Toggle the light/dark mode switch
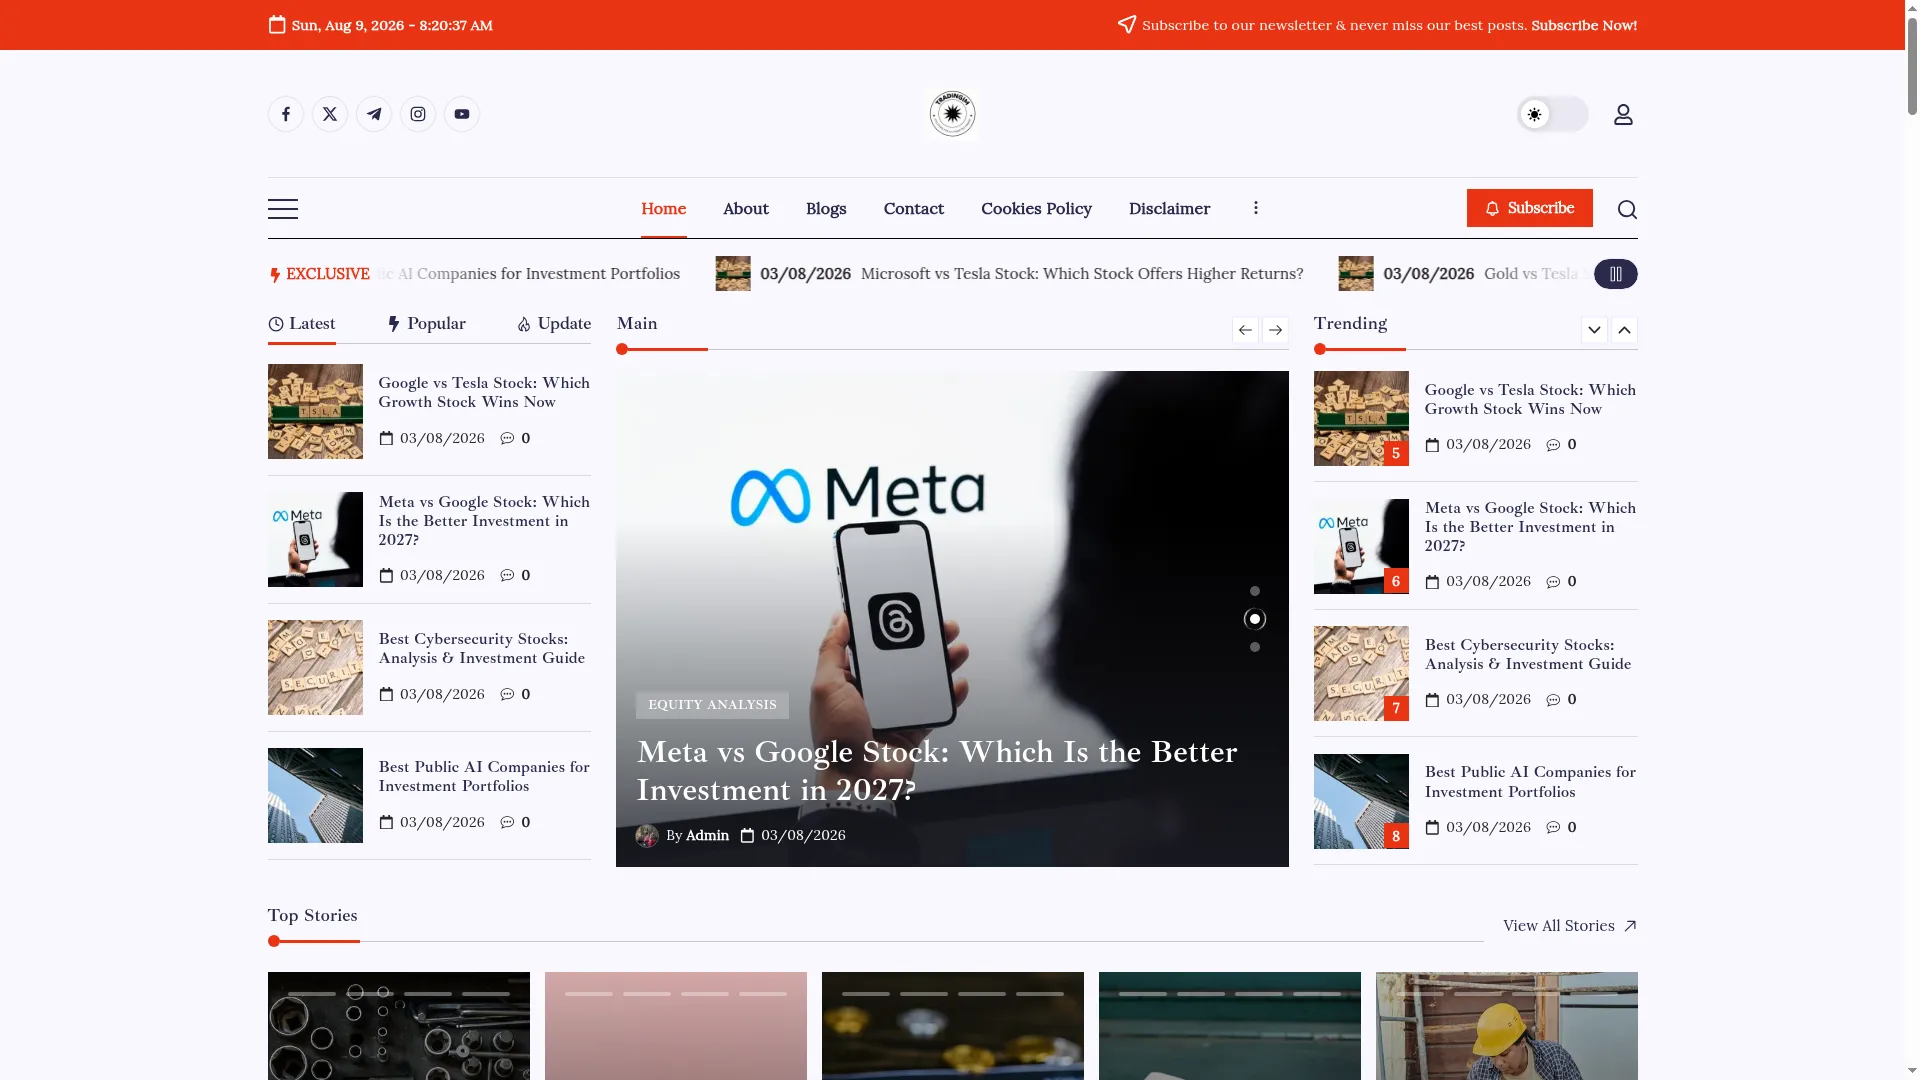1920x1080 pixels. point(1552,114)
